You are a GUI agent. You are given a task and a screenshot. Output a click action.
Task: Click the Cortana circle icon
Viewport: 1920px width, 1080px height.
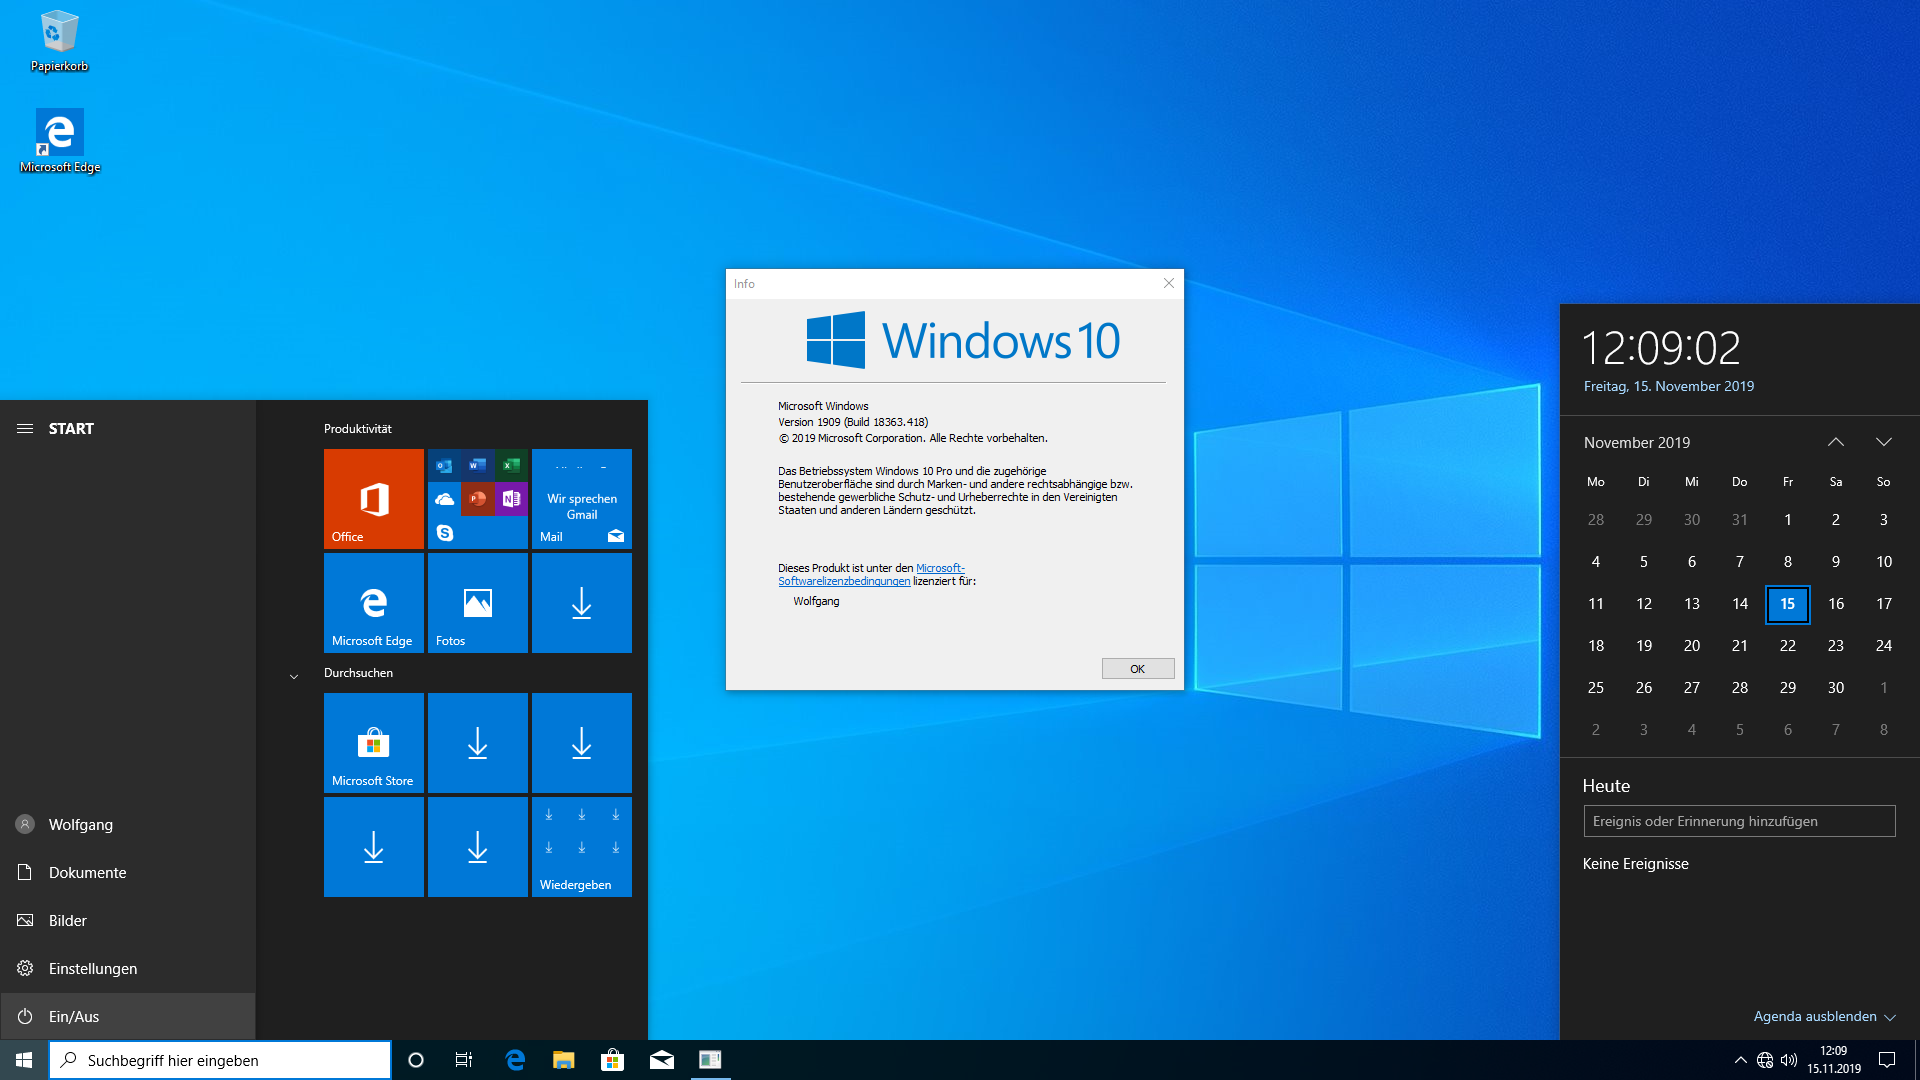(416, 1060)
